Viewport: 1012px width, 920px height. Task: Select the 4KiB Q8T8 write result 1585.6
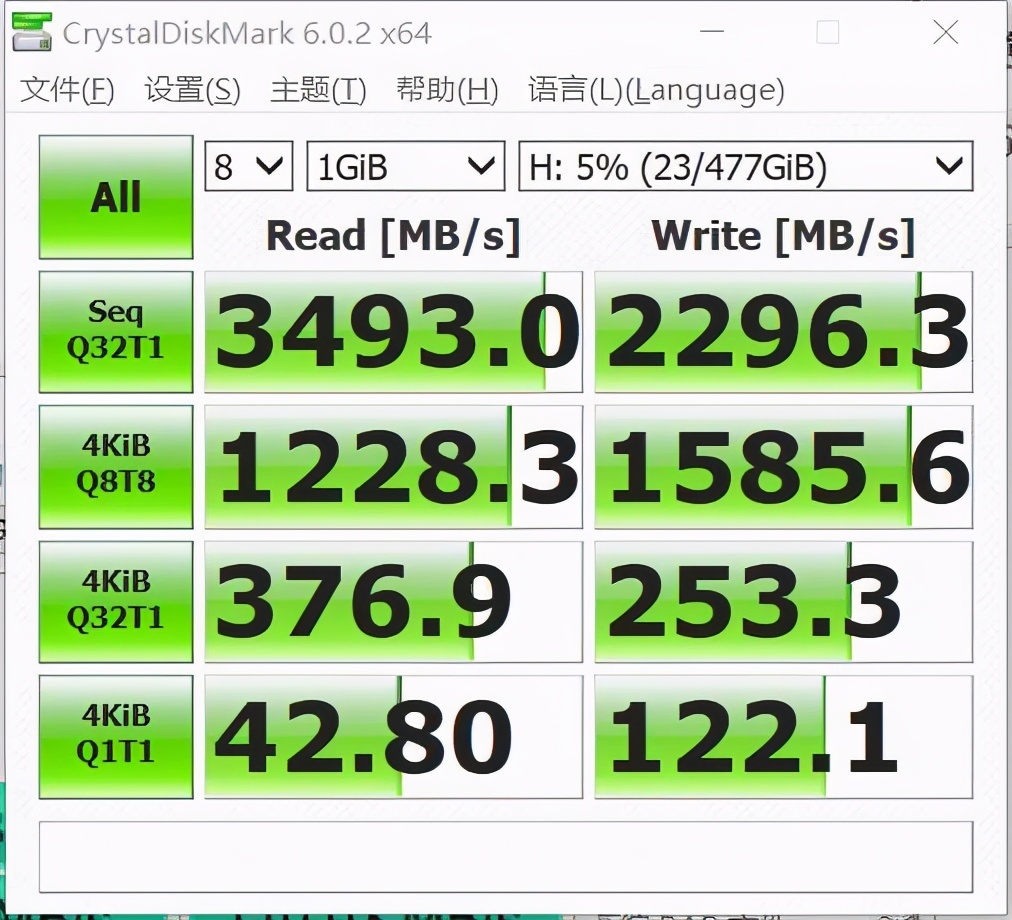(x=784, y=467)
